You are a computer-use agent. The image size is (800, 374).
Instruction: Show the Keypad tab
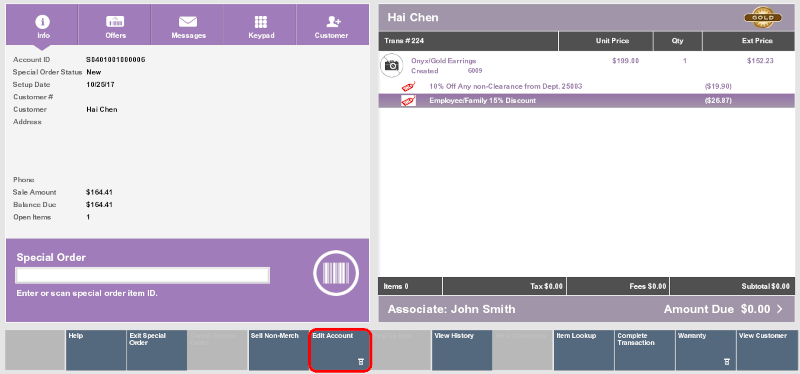260,25
